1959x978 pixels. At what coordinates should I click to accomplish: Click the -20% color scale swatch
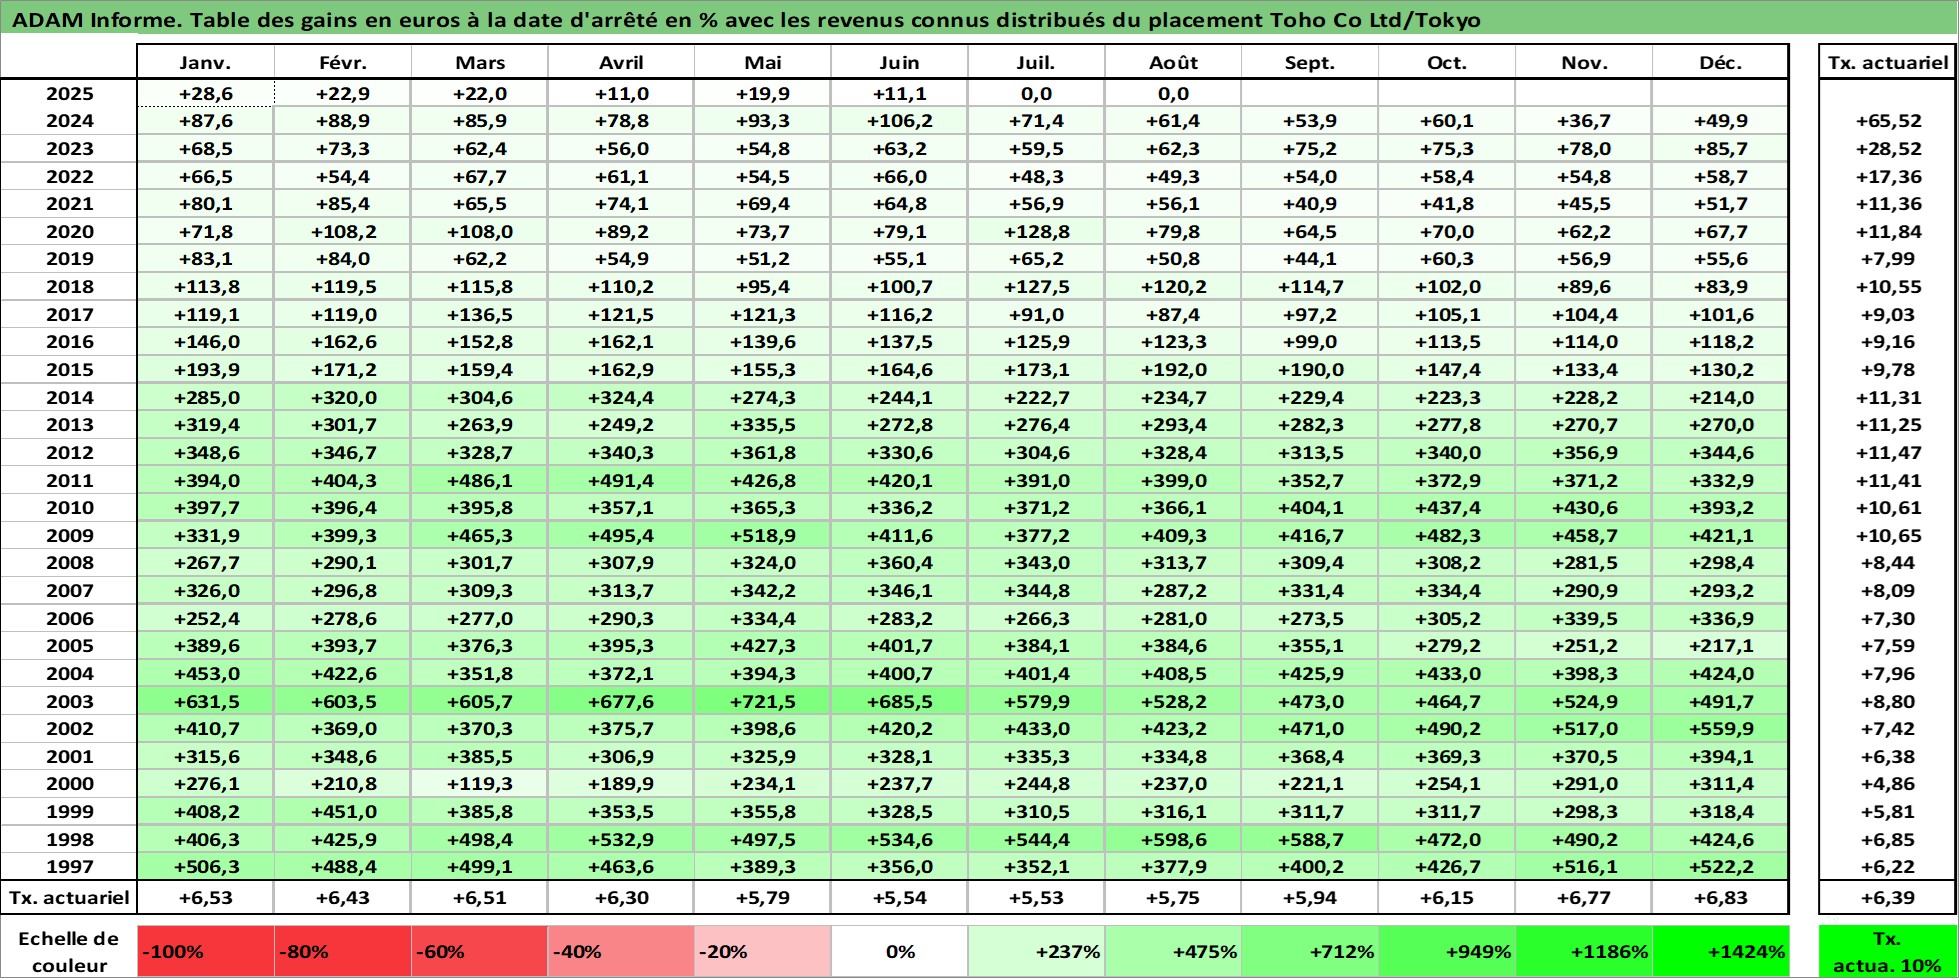point(763,952)
